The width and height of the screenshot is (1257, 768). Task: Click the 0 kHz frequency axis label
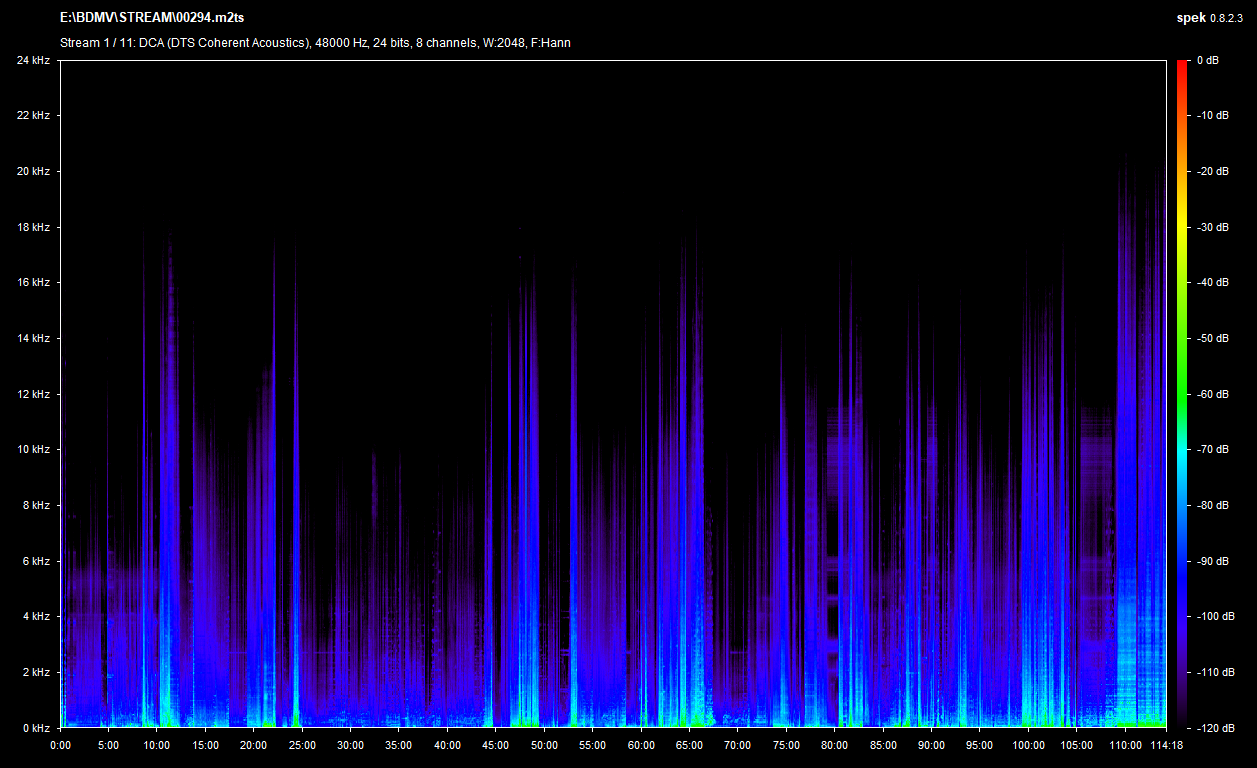pos(36,728)
